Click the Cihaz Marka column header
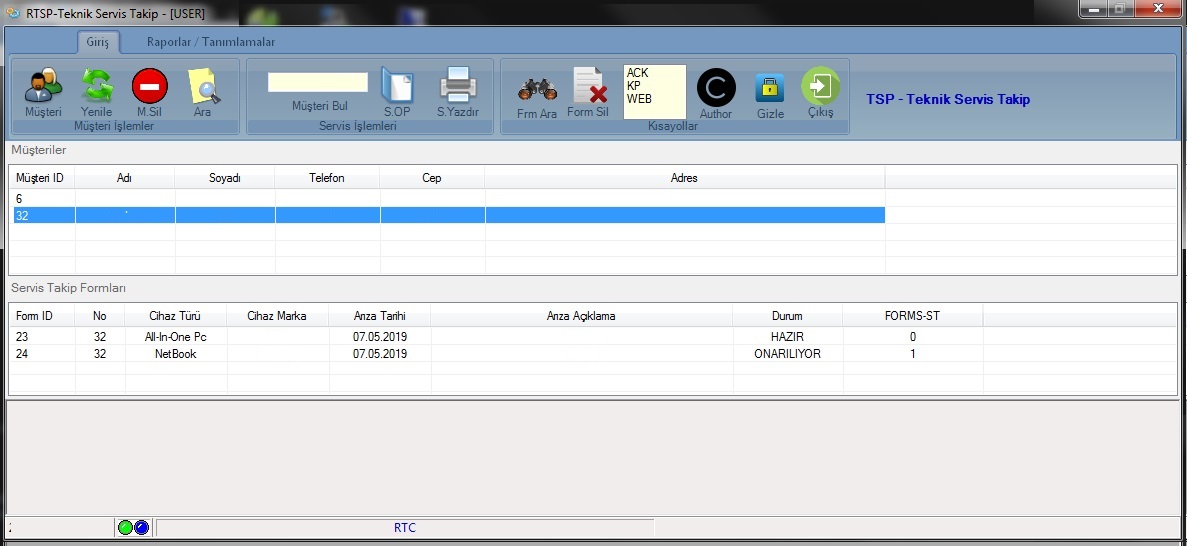Viewport: 1187px width, 546px height. tap(277, 316)
